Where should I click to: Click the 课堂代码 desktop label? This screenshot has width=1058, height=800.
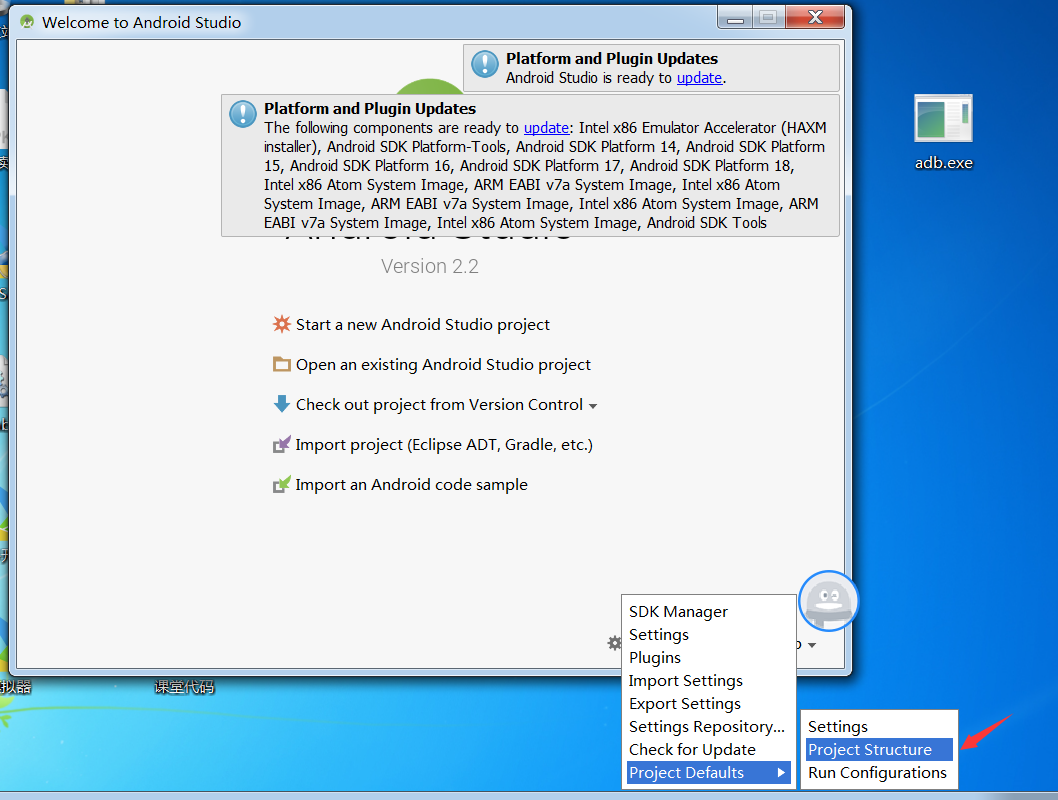click(184, 687)
